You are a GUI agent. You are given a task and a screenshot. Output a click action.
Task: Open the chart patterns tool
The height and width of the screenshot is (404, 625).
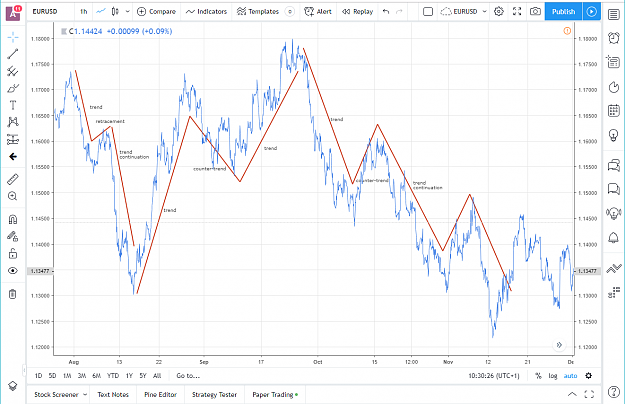point(13,122)
